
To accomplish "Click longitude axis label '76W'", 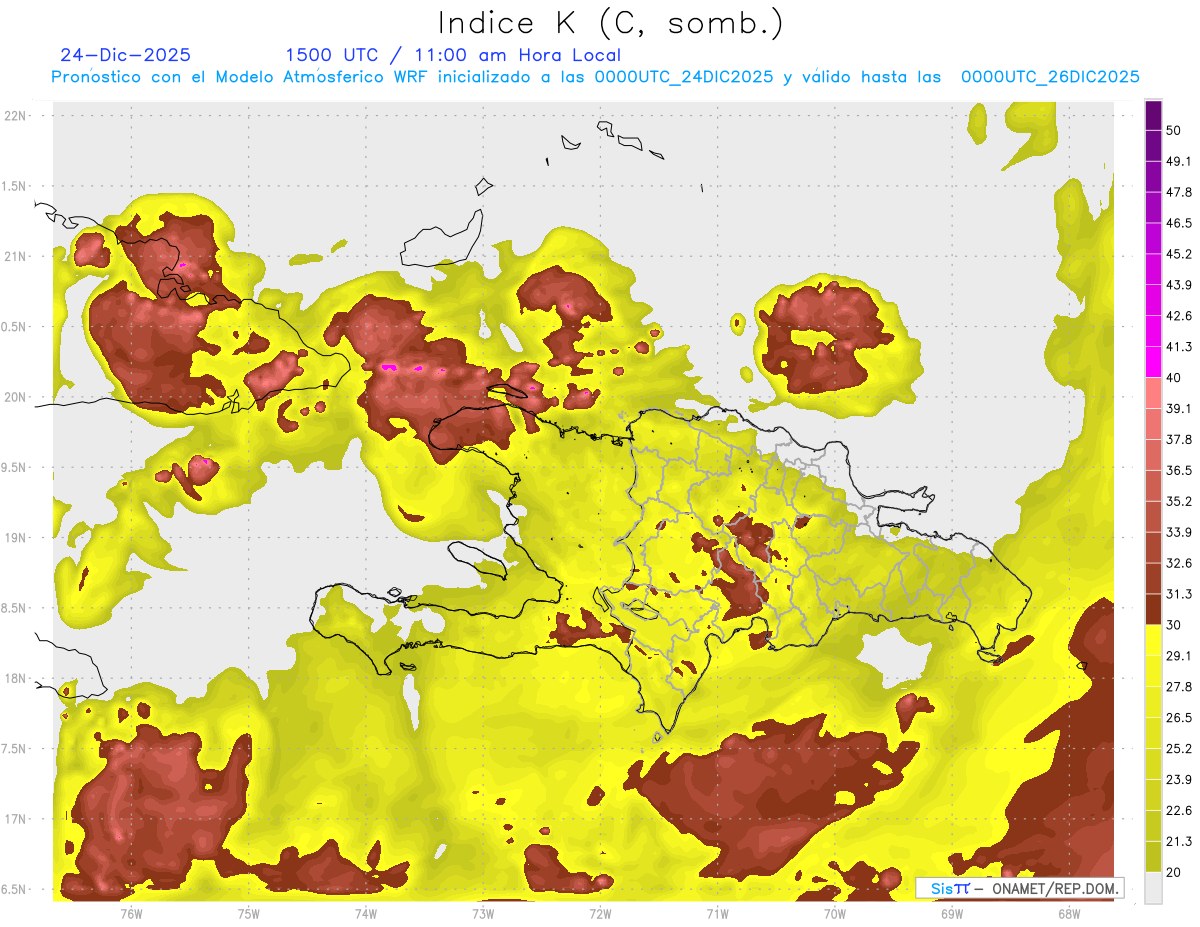I will [131, 913].
